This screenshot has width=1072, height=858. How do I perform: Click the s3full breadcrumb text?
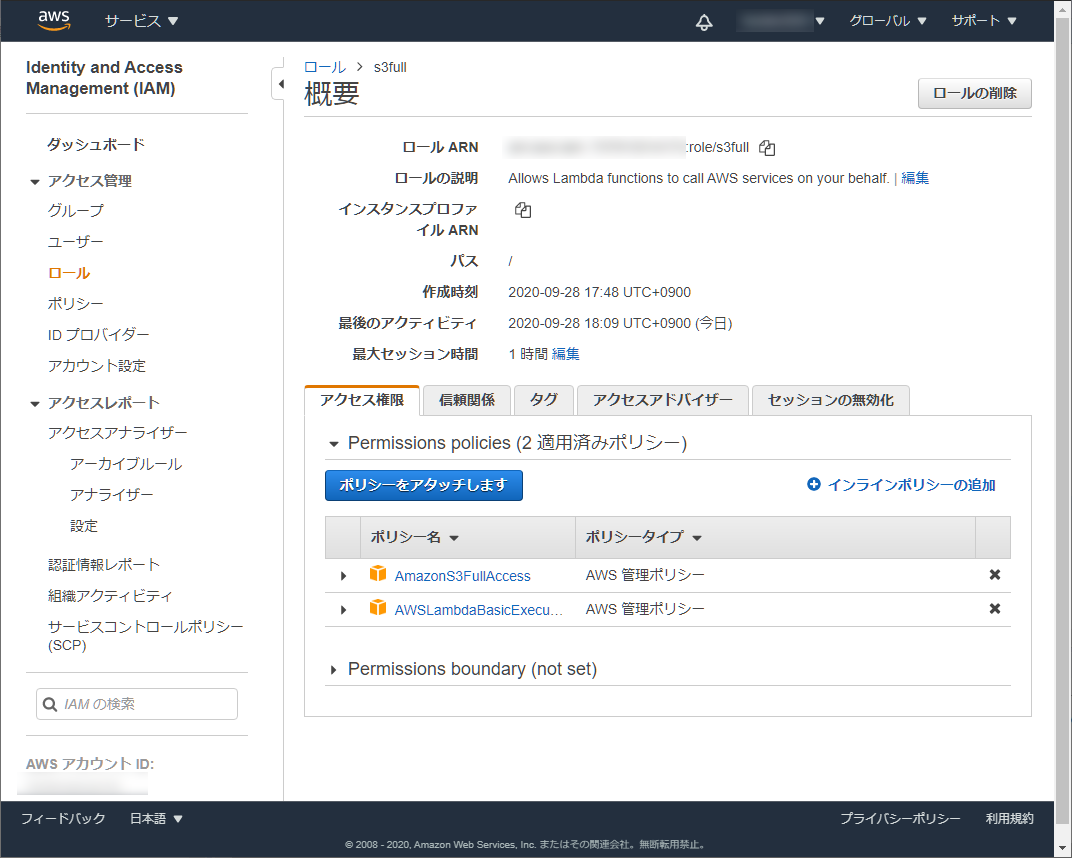tap(390, 67)
